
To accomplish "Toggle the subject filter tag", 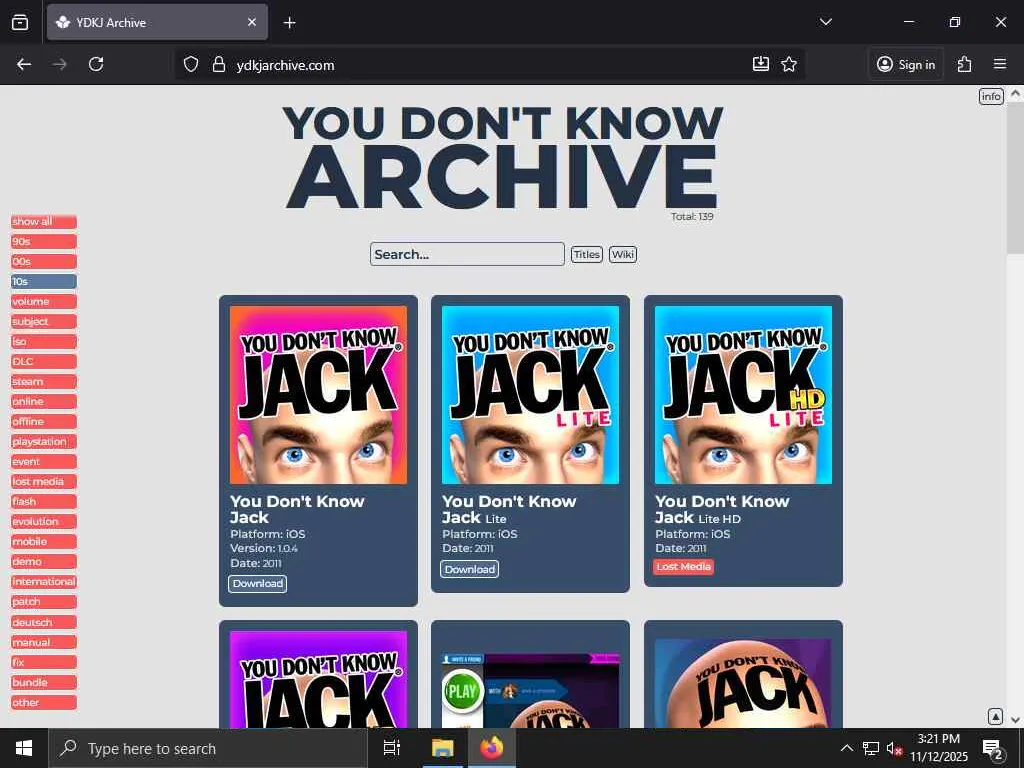I will [x=44, y=322].
